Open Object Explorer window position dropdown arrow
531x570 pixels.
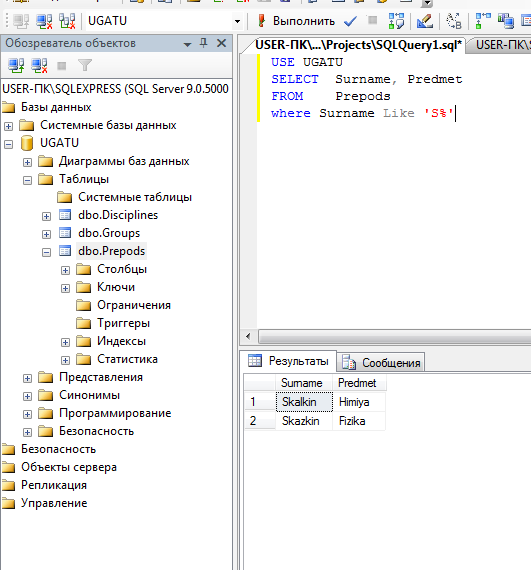[x=187, y=44]
